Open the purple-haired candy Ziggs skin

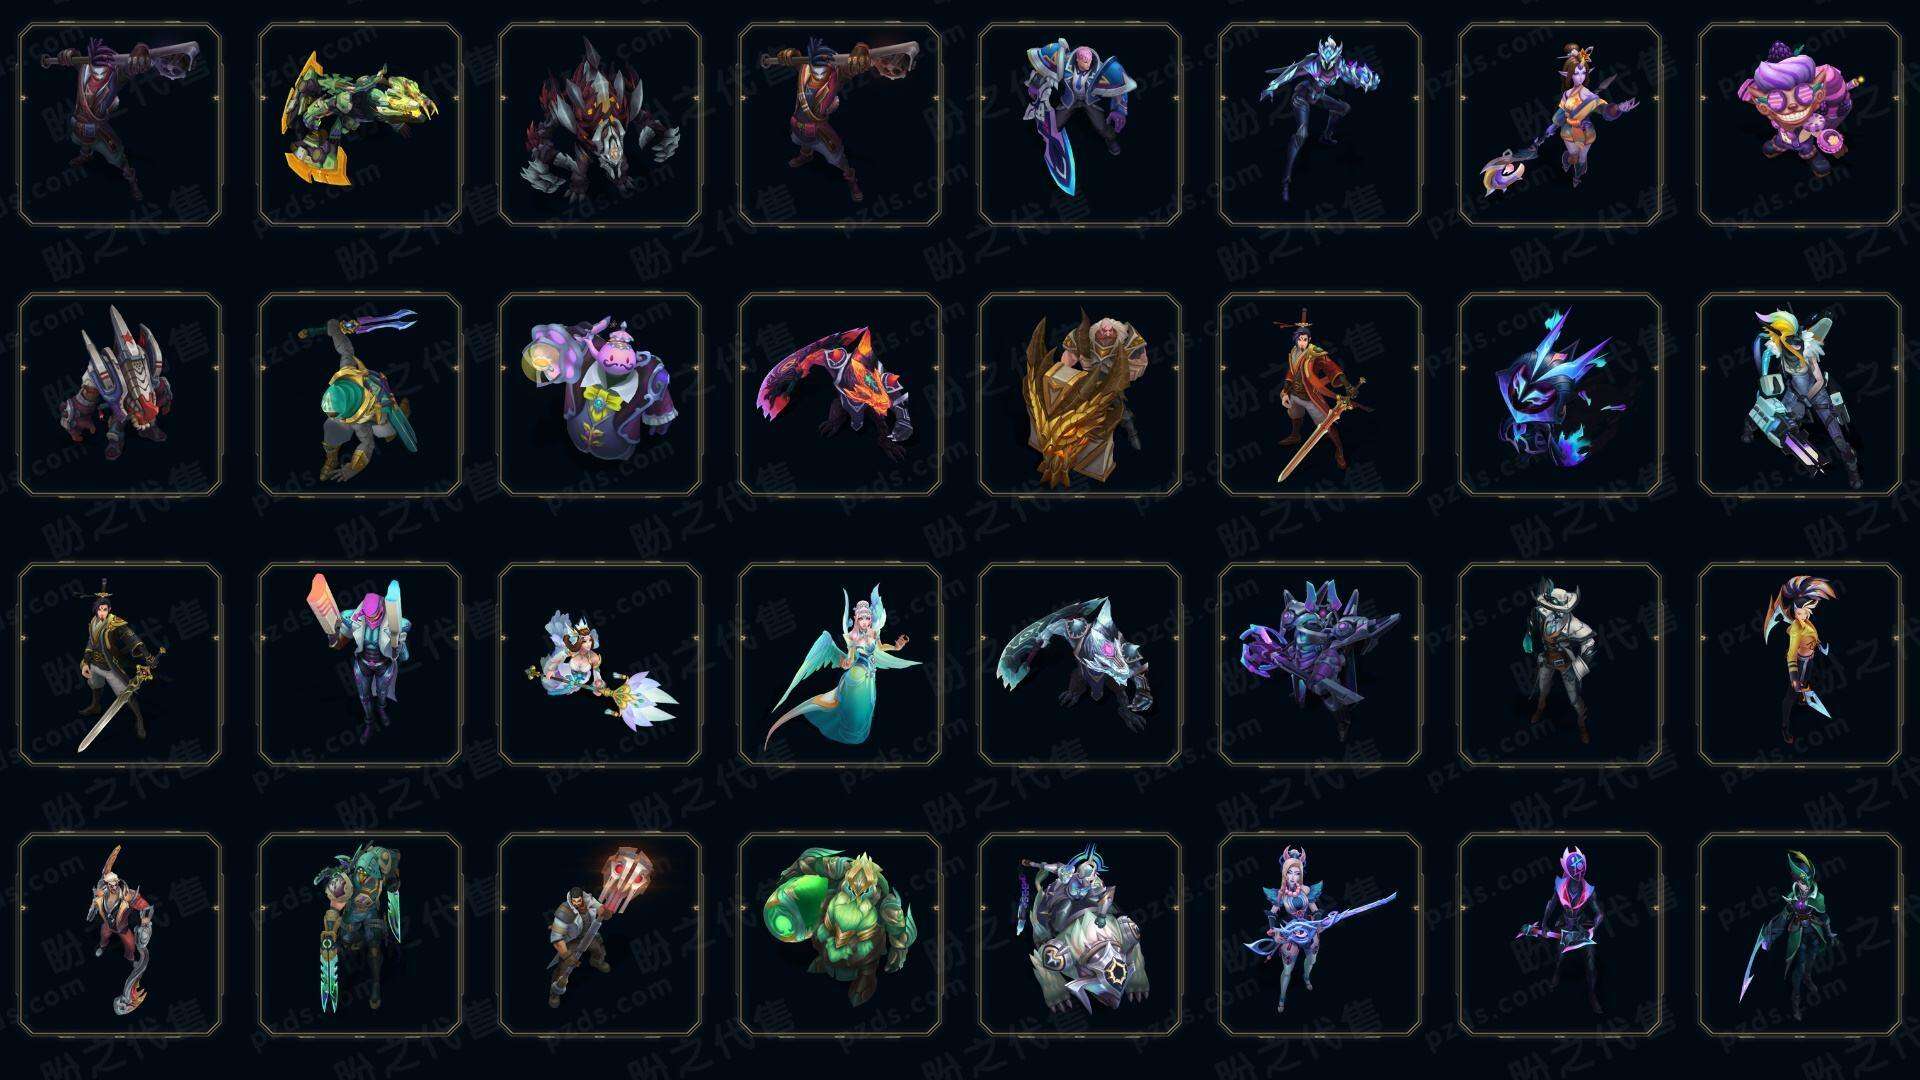[x=1800, y=125]
